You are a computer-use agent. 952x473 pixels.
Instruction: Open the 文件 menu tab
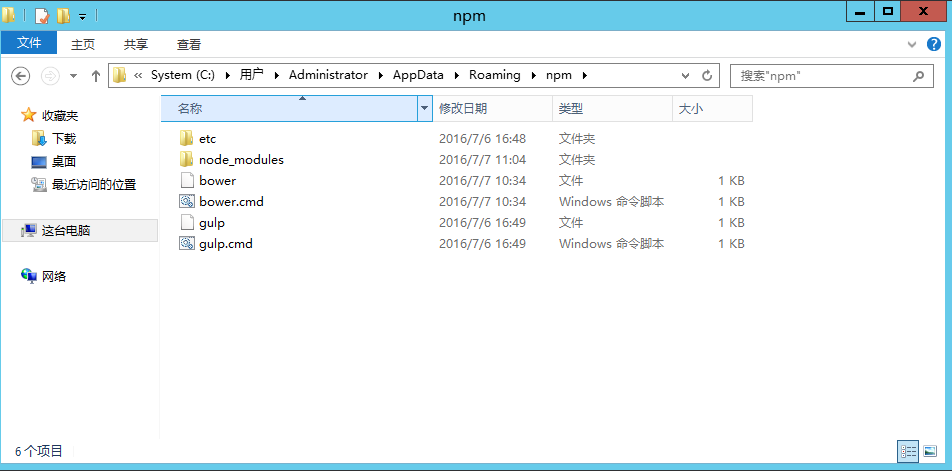click(29, 43)
